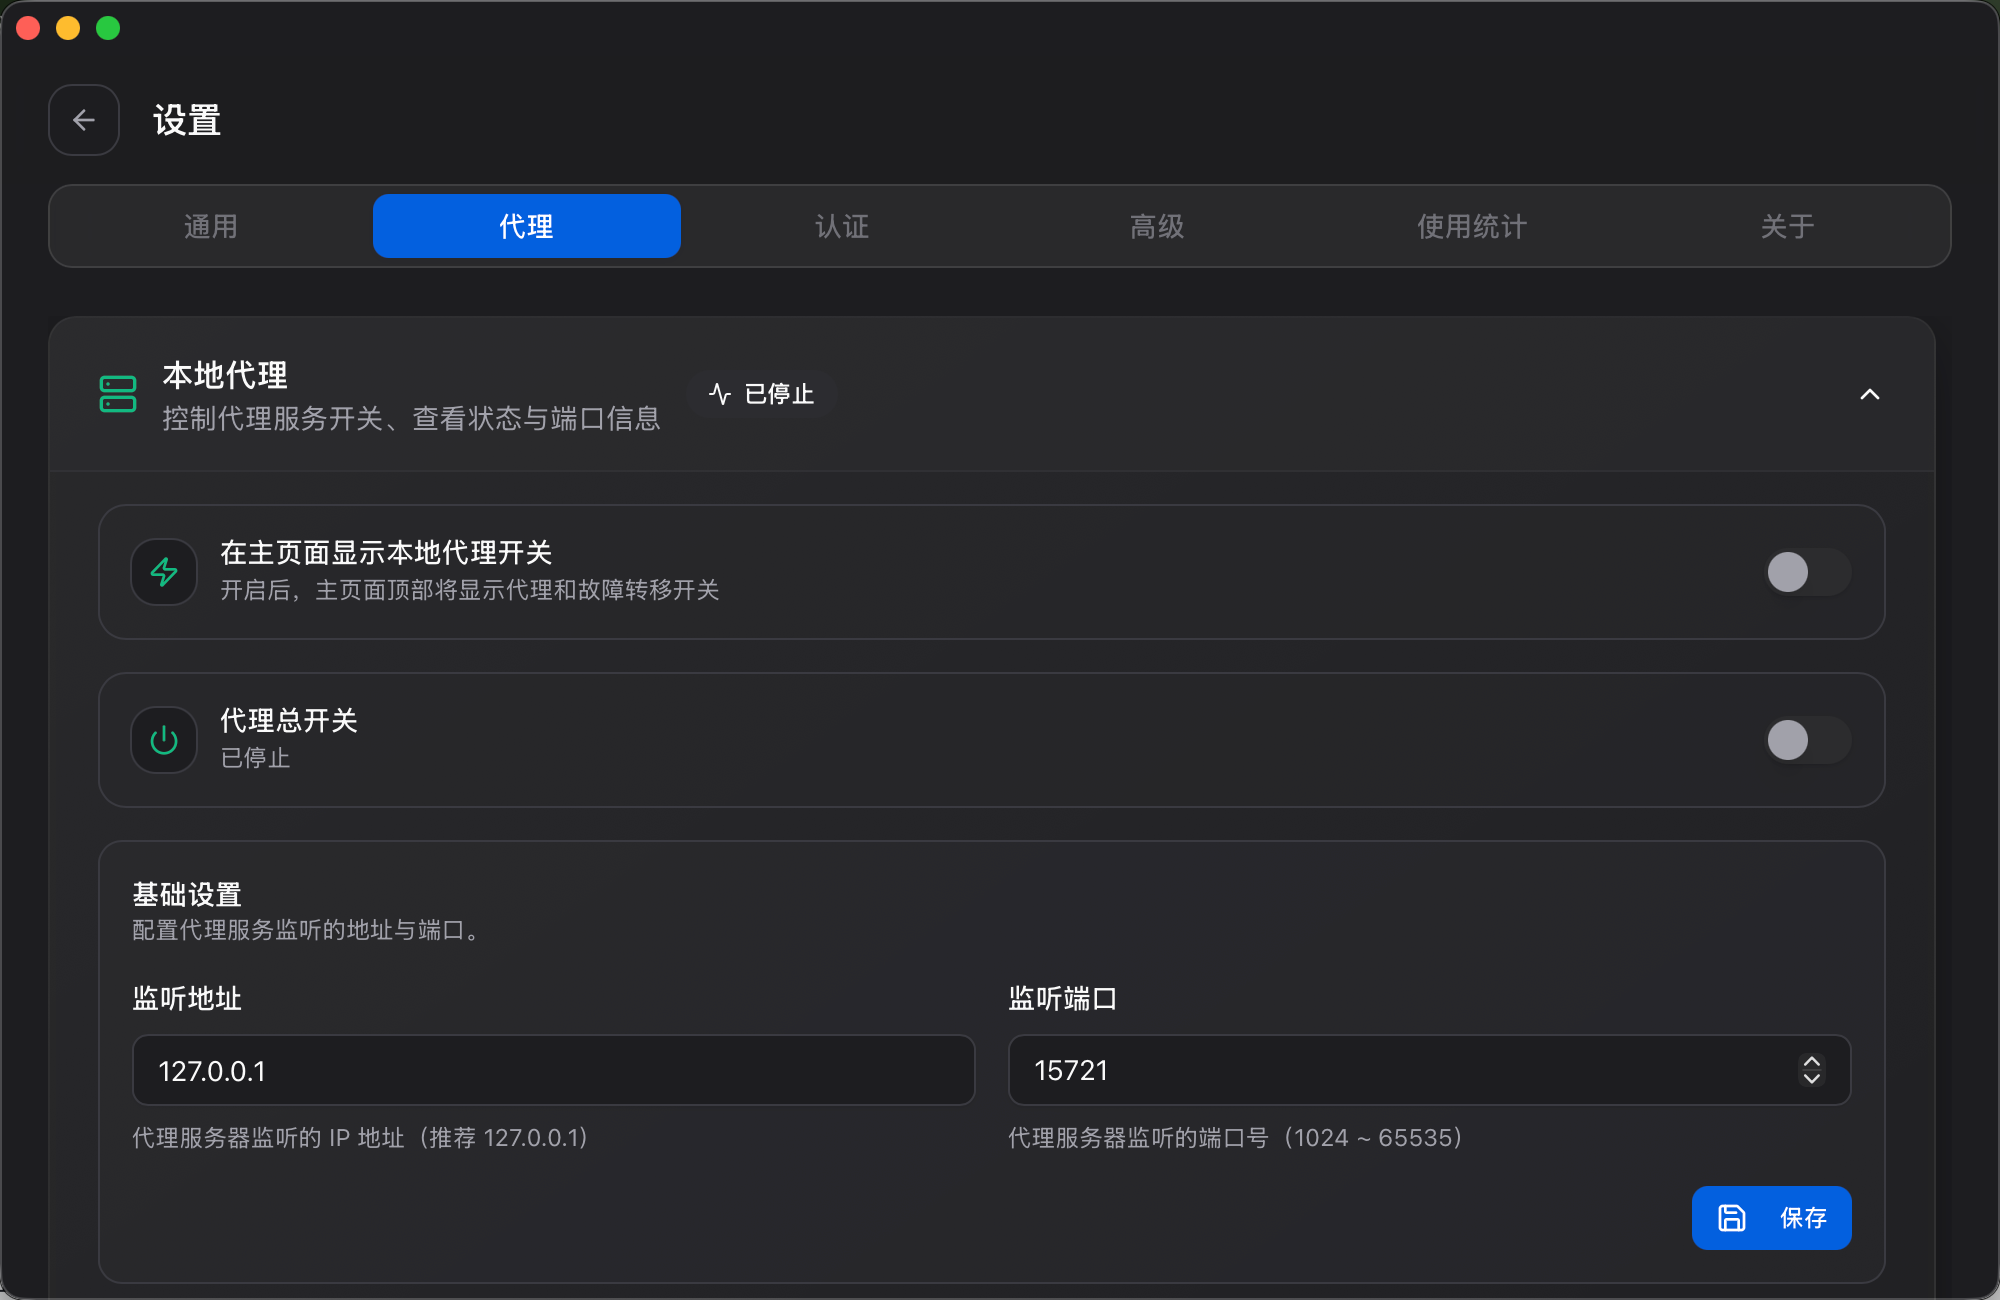Click the 本地代理 heading
Screen dimensions: 2000x1300
coord(225,375)
